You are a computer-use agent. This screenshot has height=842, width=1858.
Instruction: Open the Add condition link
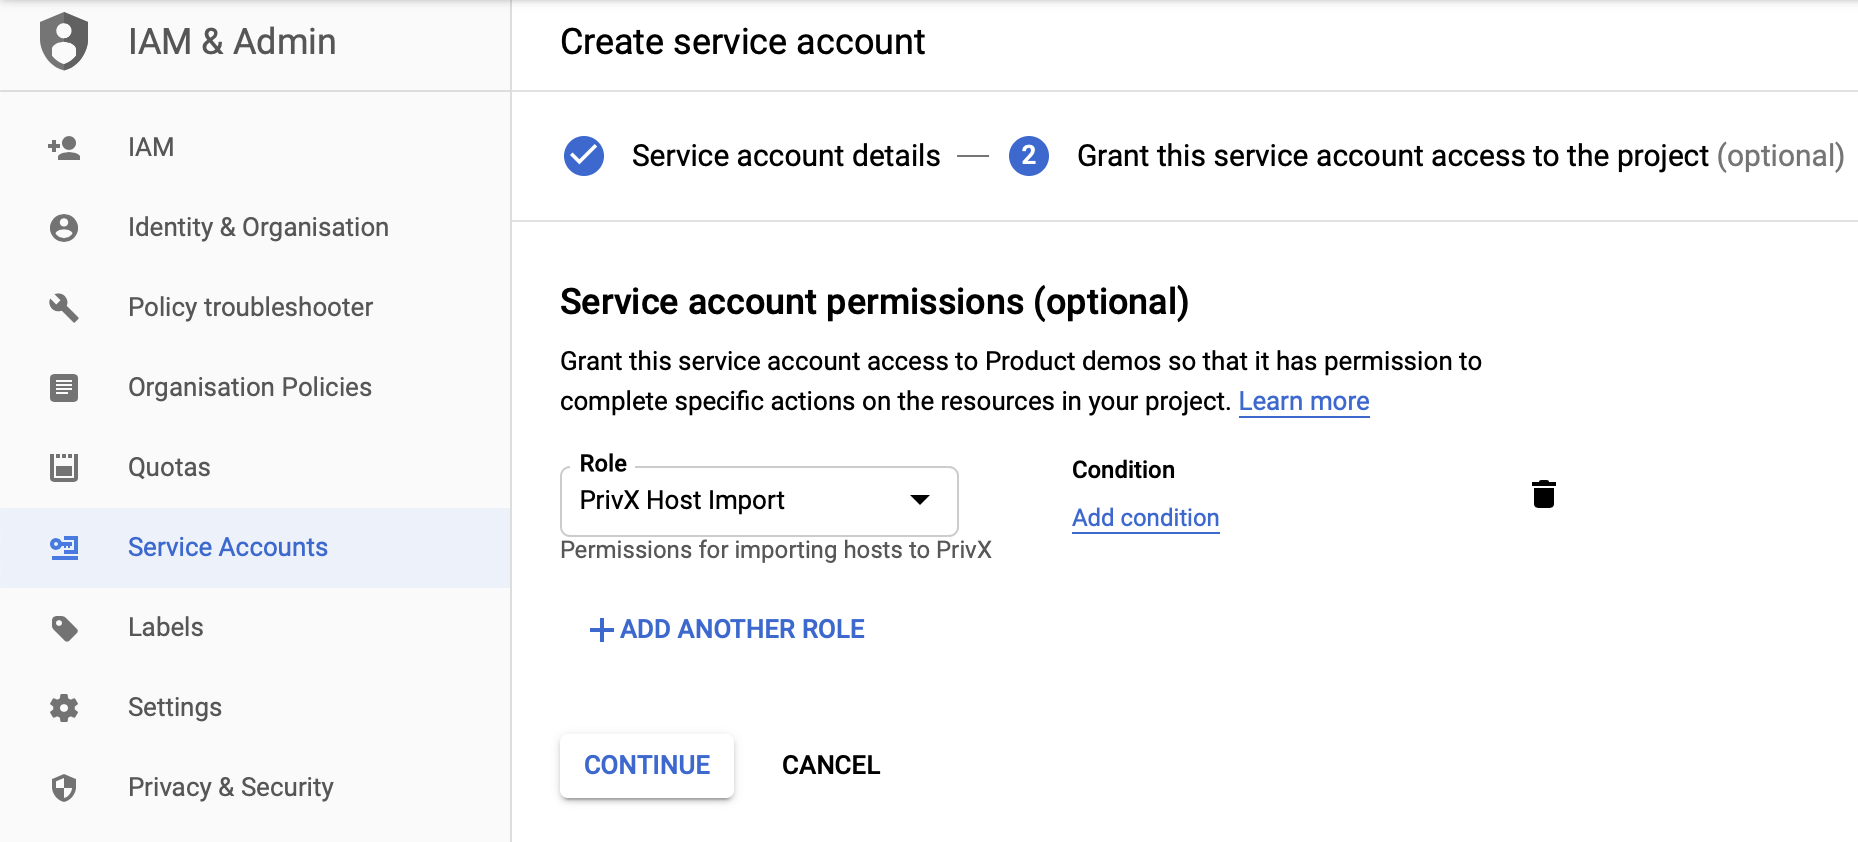tap(1145, 518)
